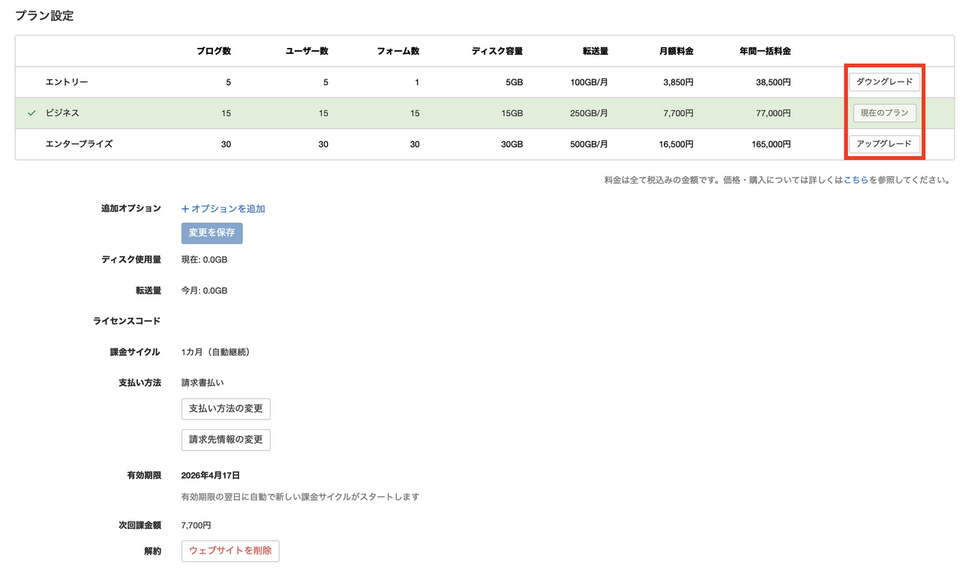Click the ブログ数 column header
This screenshot has width=960, height=571.
coord(214,51)
